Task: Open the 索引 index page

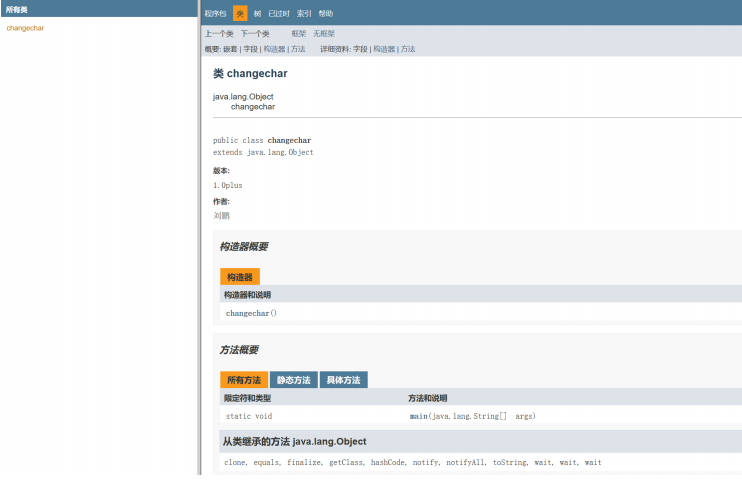Action: (x=304, y=14)
